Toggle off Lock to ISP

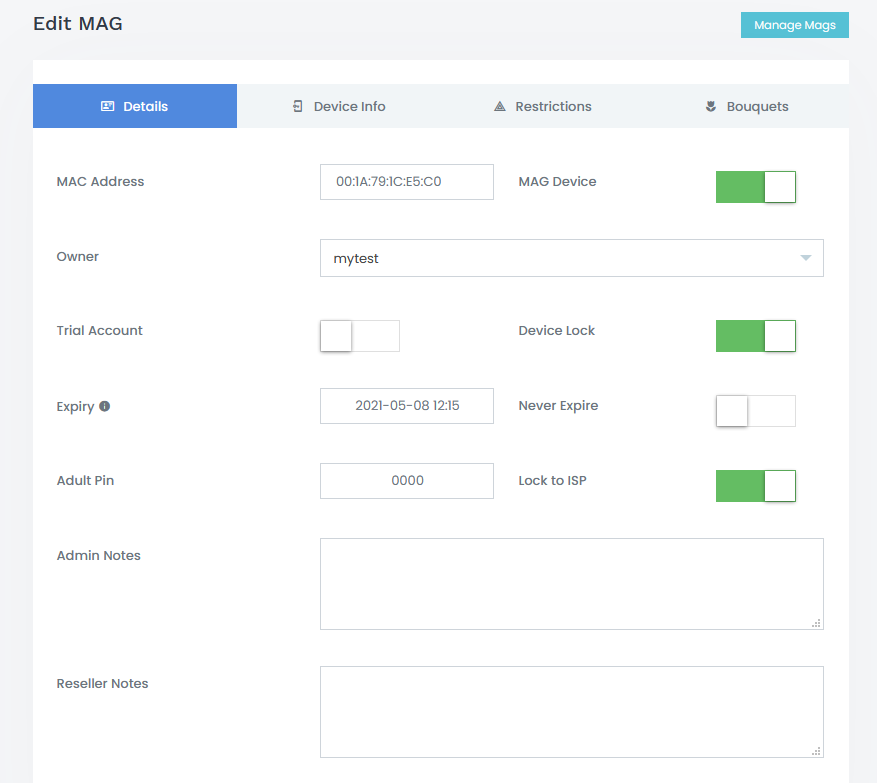[x=755, y=486]
